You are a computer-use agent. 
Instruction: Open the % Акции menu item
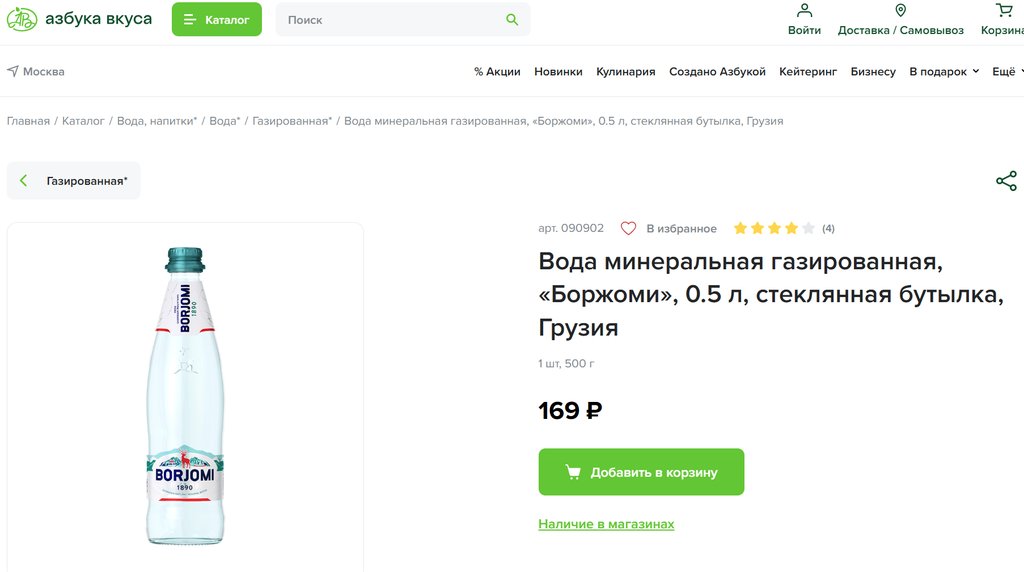497,72
